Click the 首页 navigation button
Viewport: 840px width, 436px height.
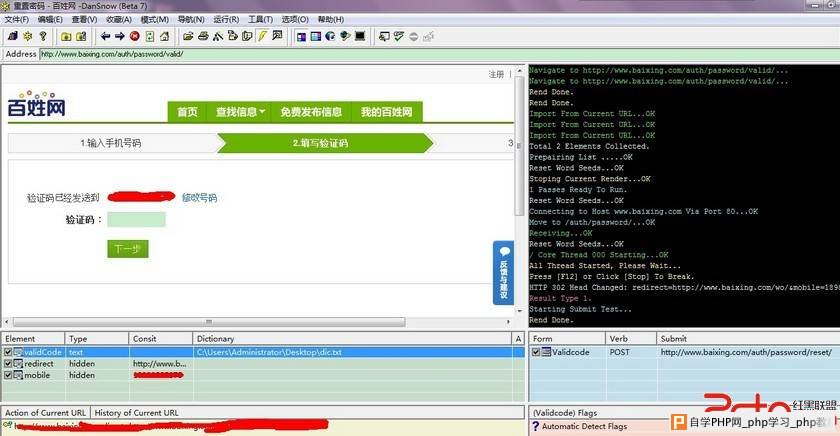(x=188, y=112)
